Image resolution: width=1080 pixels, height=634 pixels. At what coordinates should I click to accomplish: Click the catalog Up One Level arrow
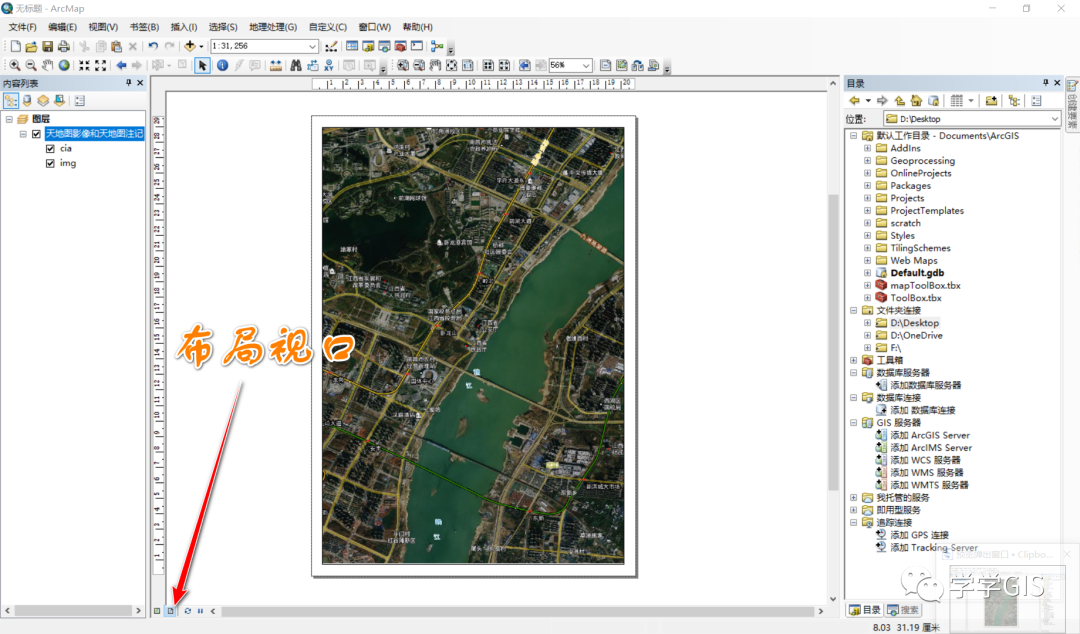(900, 101)
